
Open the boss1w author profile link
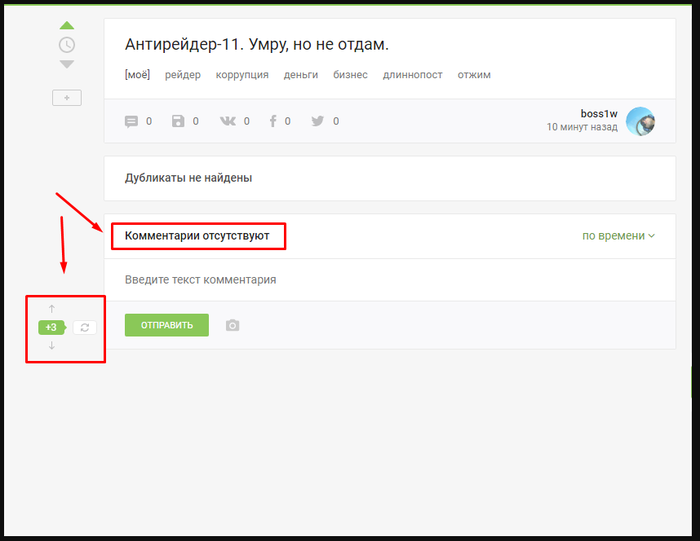(x=599, y=114)
